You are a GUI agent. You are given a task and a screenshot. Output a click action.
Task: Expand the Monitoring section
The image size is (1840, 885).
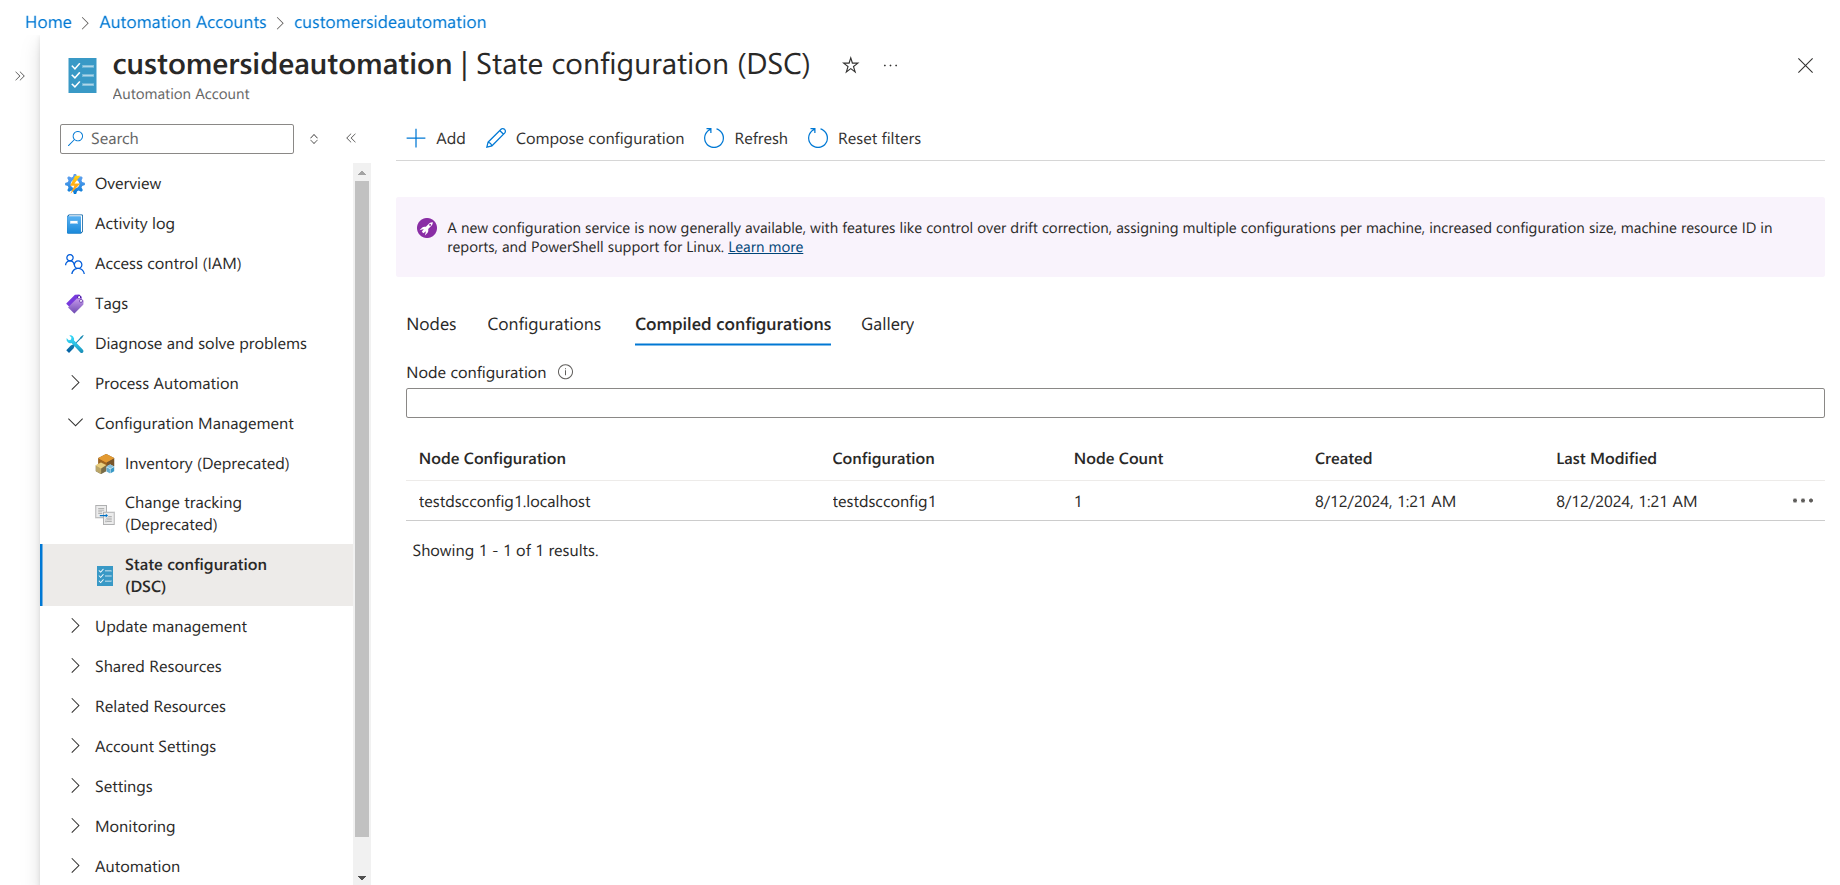(x=75, y=826)
